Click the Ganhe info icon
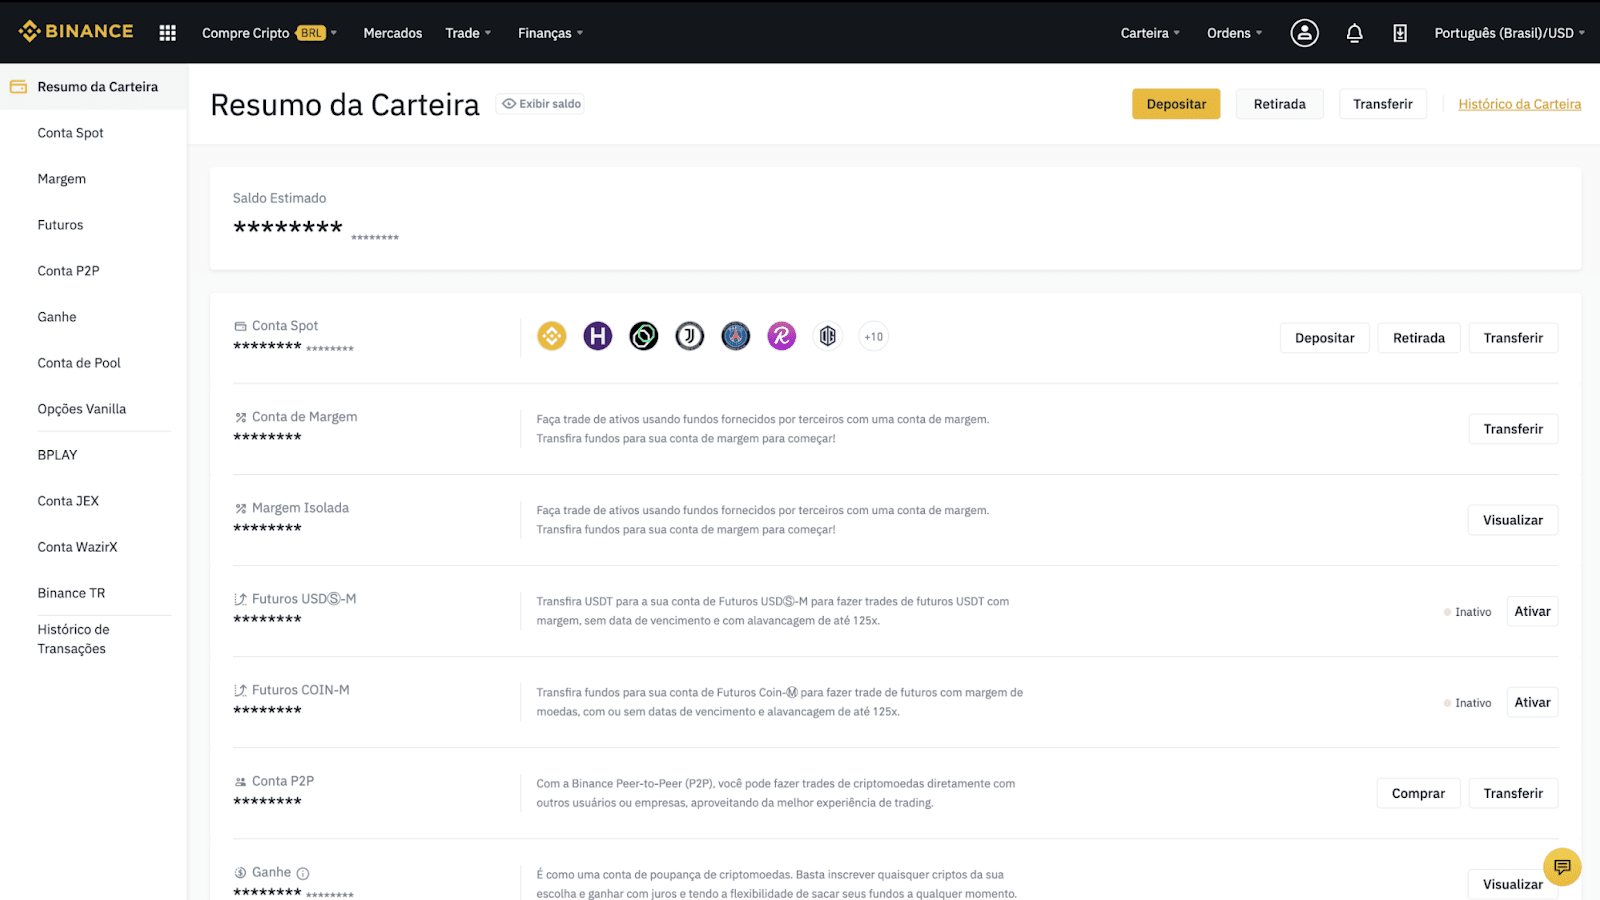 [x=303, y=873]
